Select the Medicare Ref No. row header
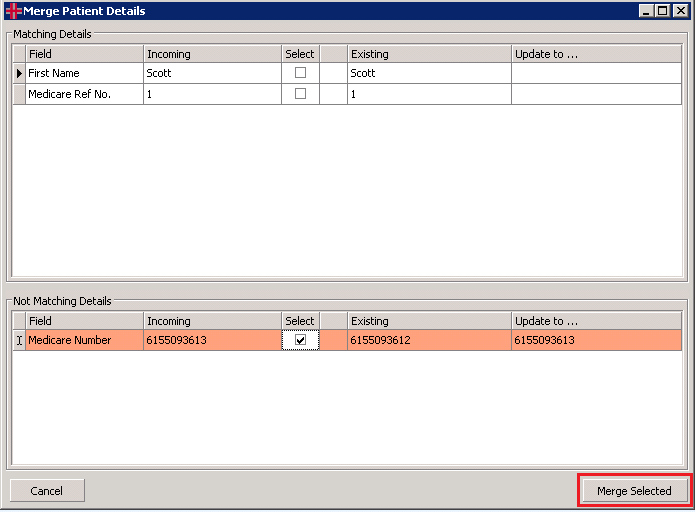 click(x=19, y=94)
